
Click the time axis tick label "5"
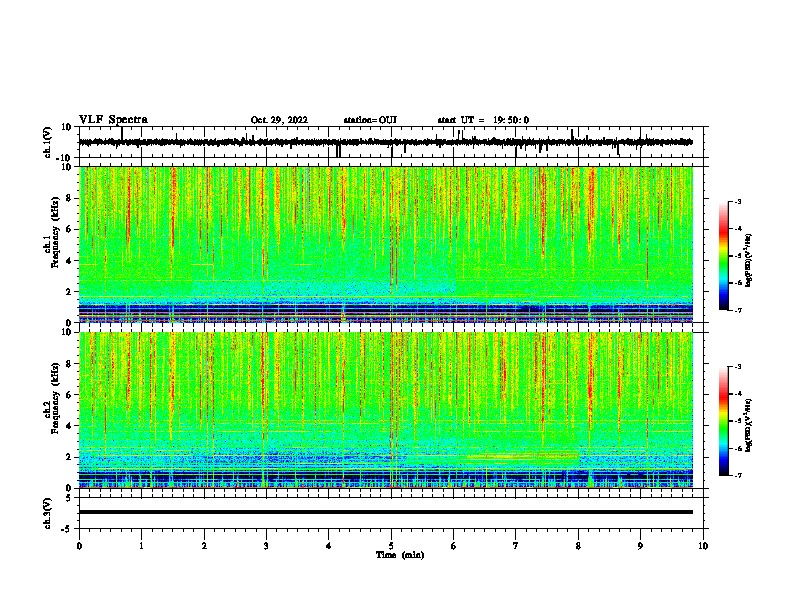391,546
